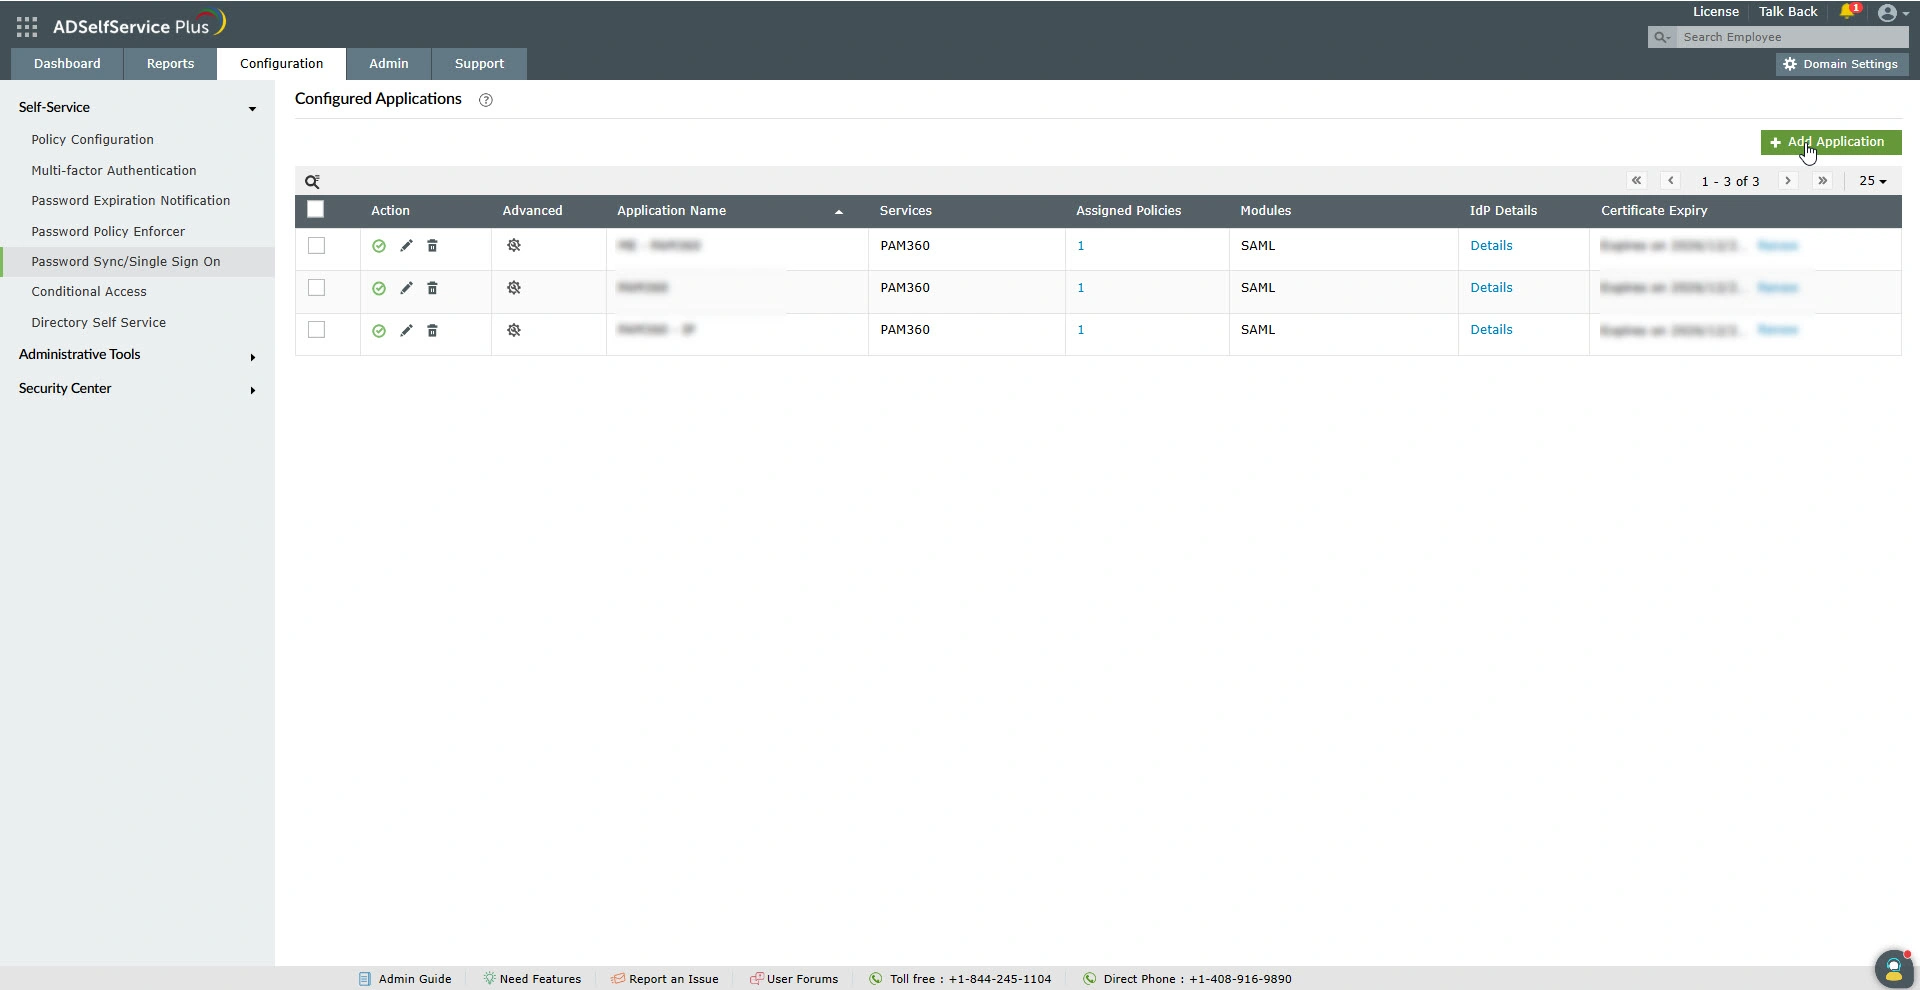Open the page size dropdown showing 25

(1871, 181)
